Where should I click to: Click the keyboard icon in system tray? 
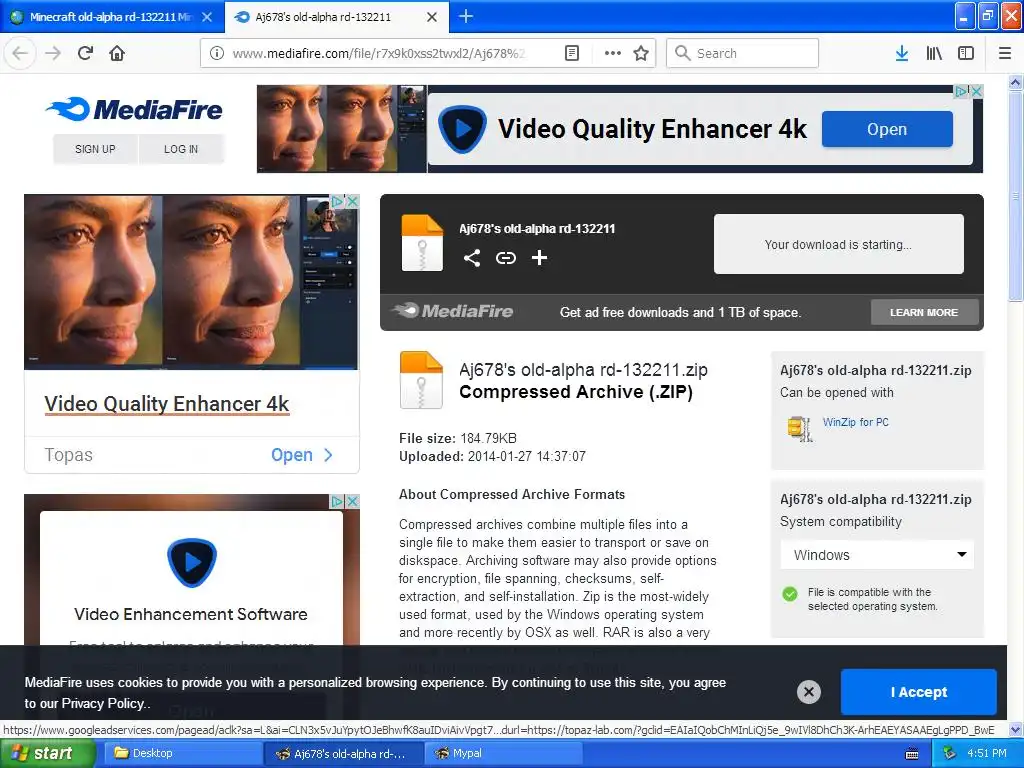pos(912,754)
